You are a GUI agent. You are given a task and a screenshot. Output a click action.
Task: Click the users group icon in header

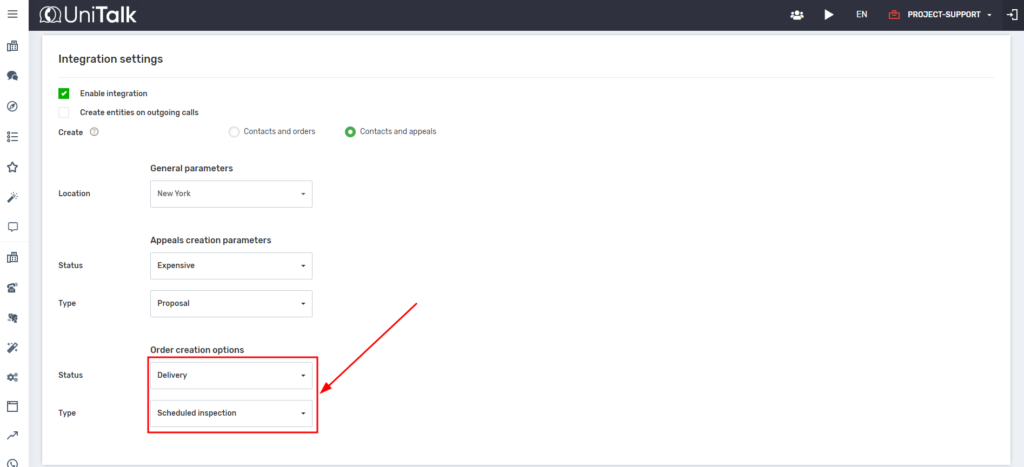pos(797,15)
